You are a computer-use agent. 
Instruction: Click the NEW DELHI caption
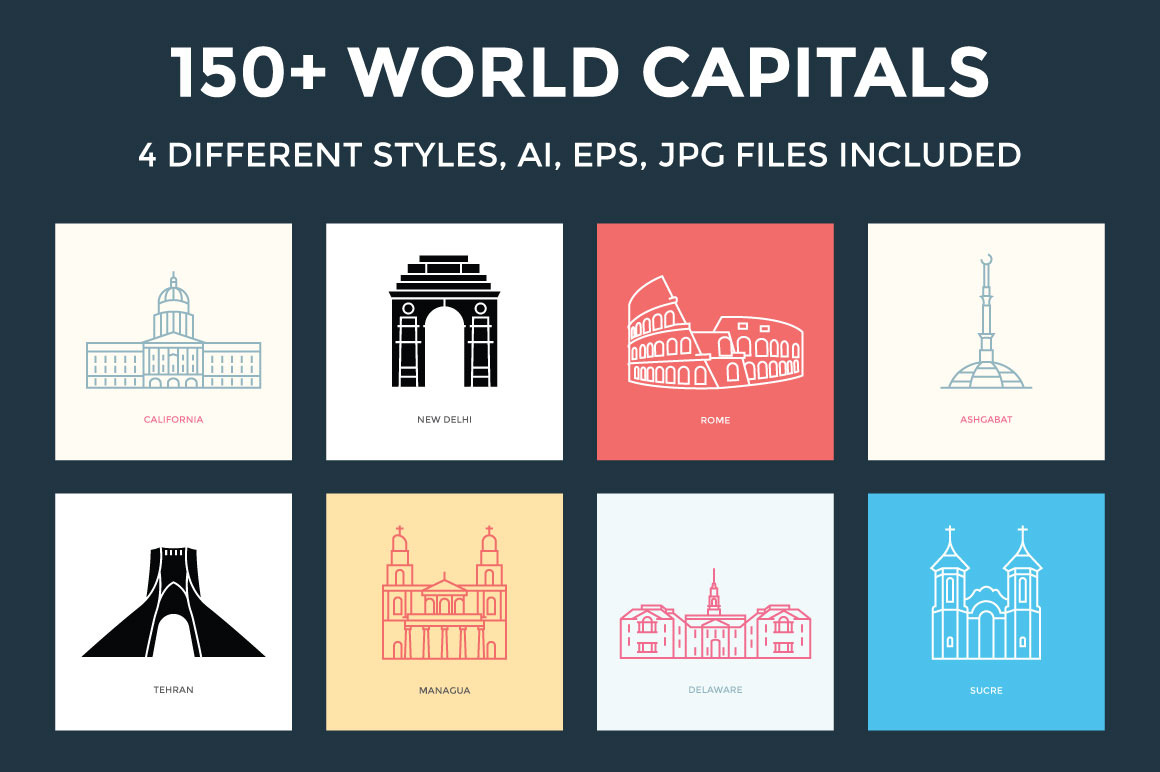point(444,420)
